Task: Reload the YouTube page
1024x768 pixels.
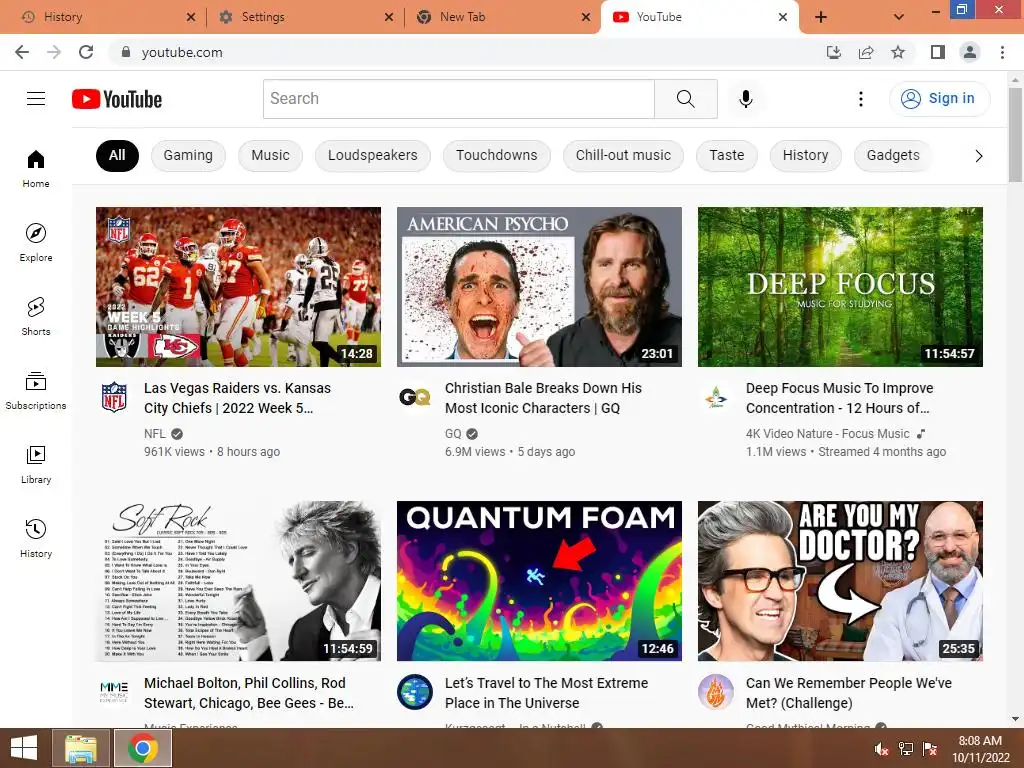Action: 86,52
